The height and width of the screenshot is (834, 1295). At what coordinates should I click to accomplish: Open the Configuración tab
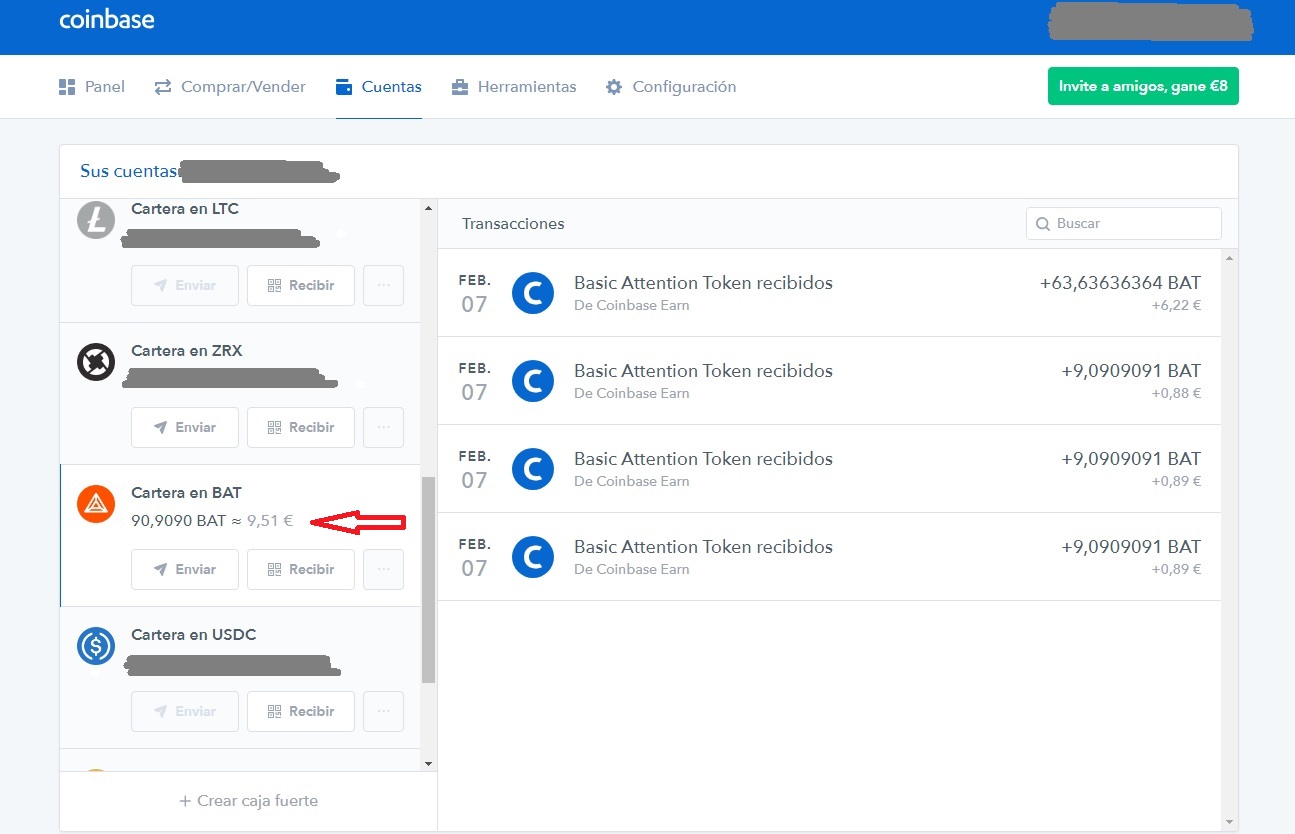[671, 87]
